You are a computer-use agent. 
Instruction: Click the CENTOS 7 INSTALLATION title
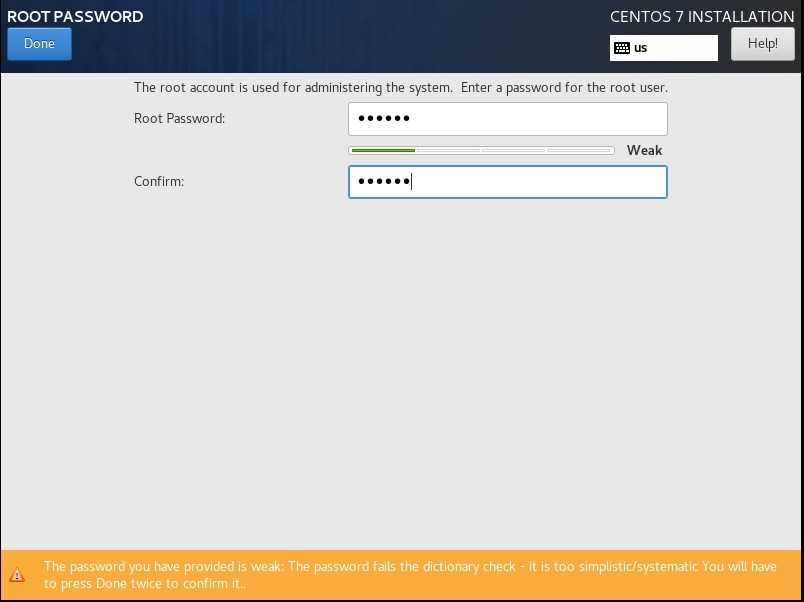[702, 16]
